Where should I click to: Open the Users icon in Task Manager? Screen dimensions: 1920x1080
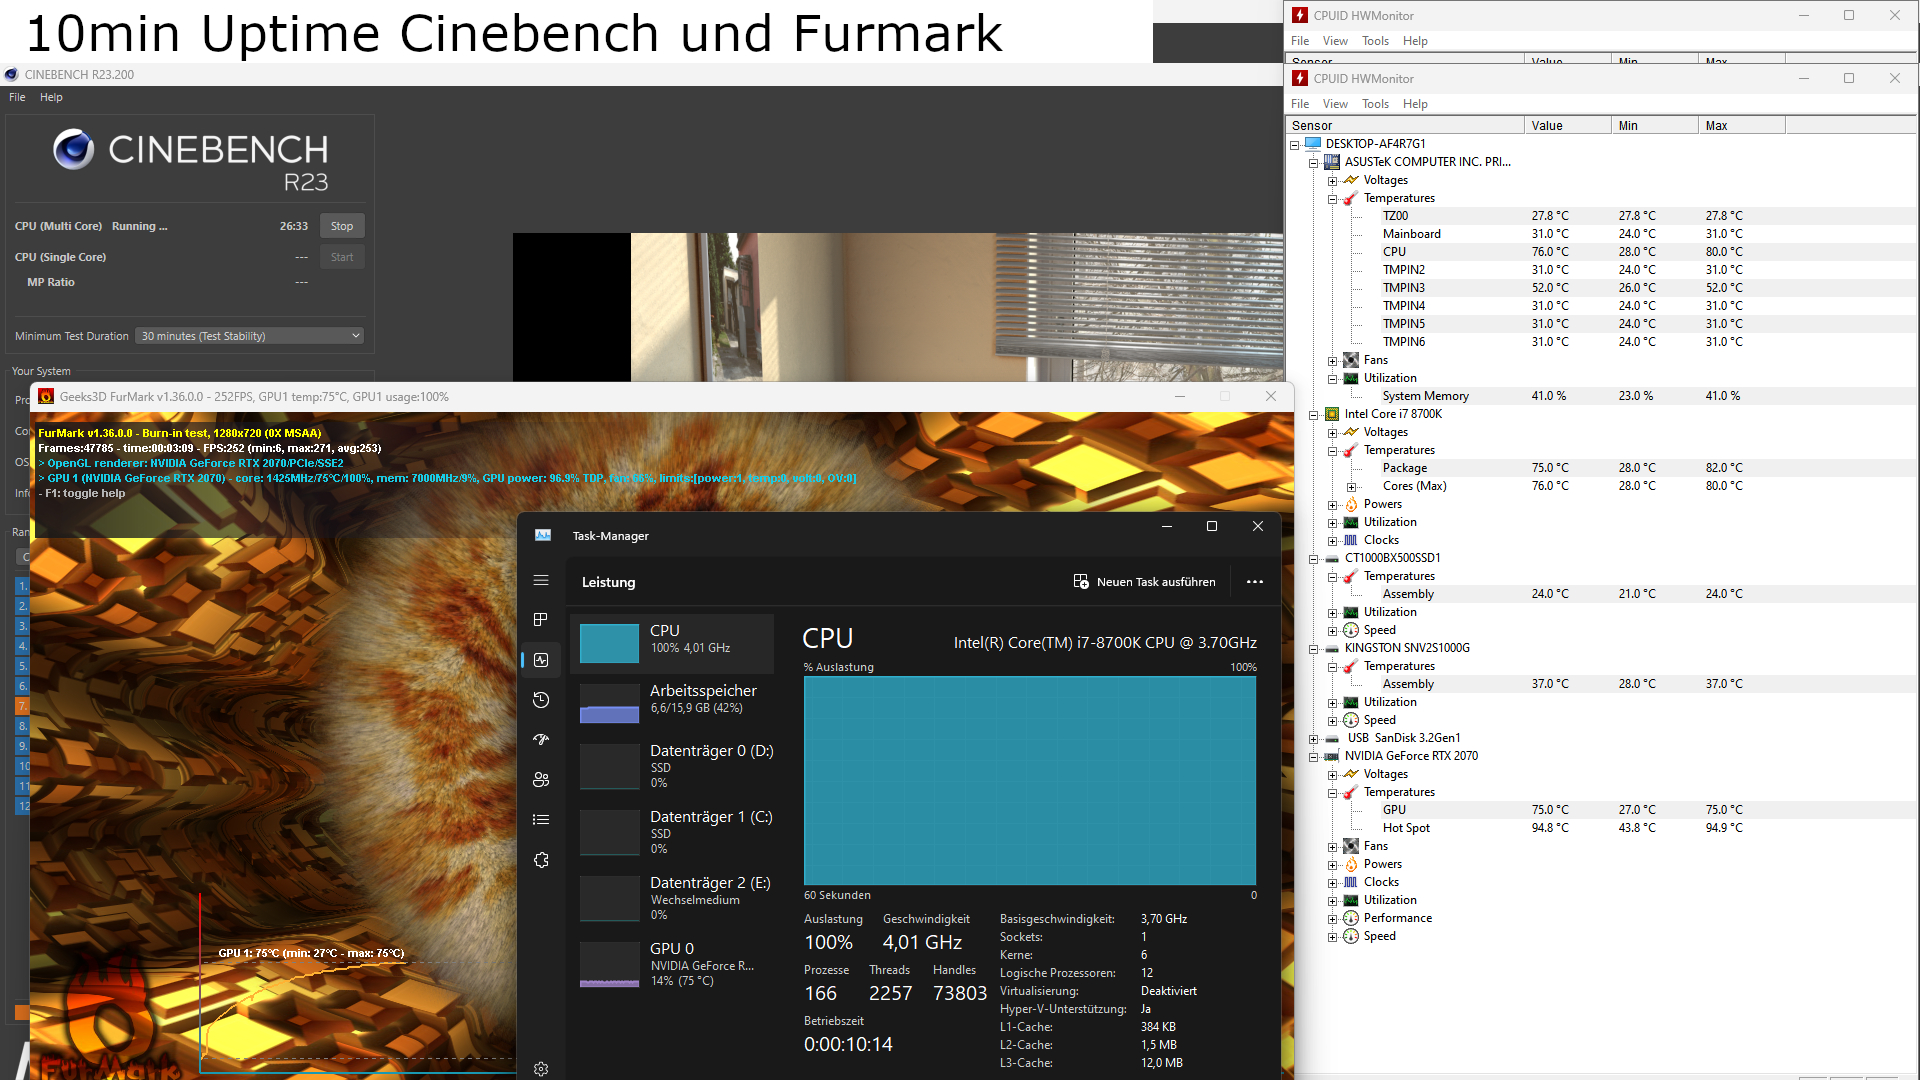click(541, 780)
